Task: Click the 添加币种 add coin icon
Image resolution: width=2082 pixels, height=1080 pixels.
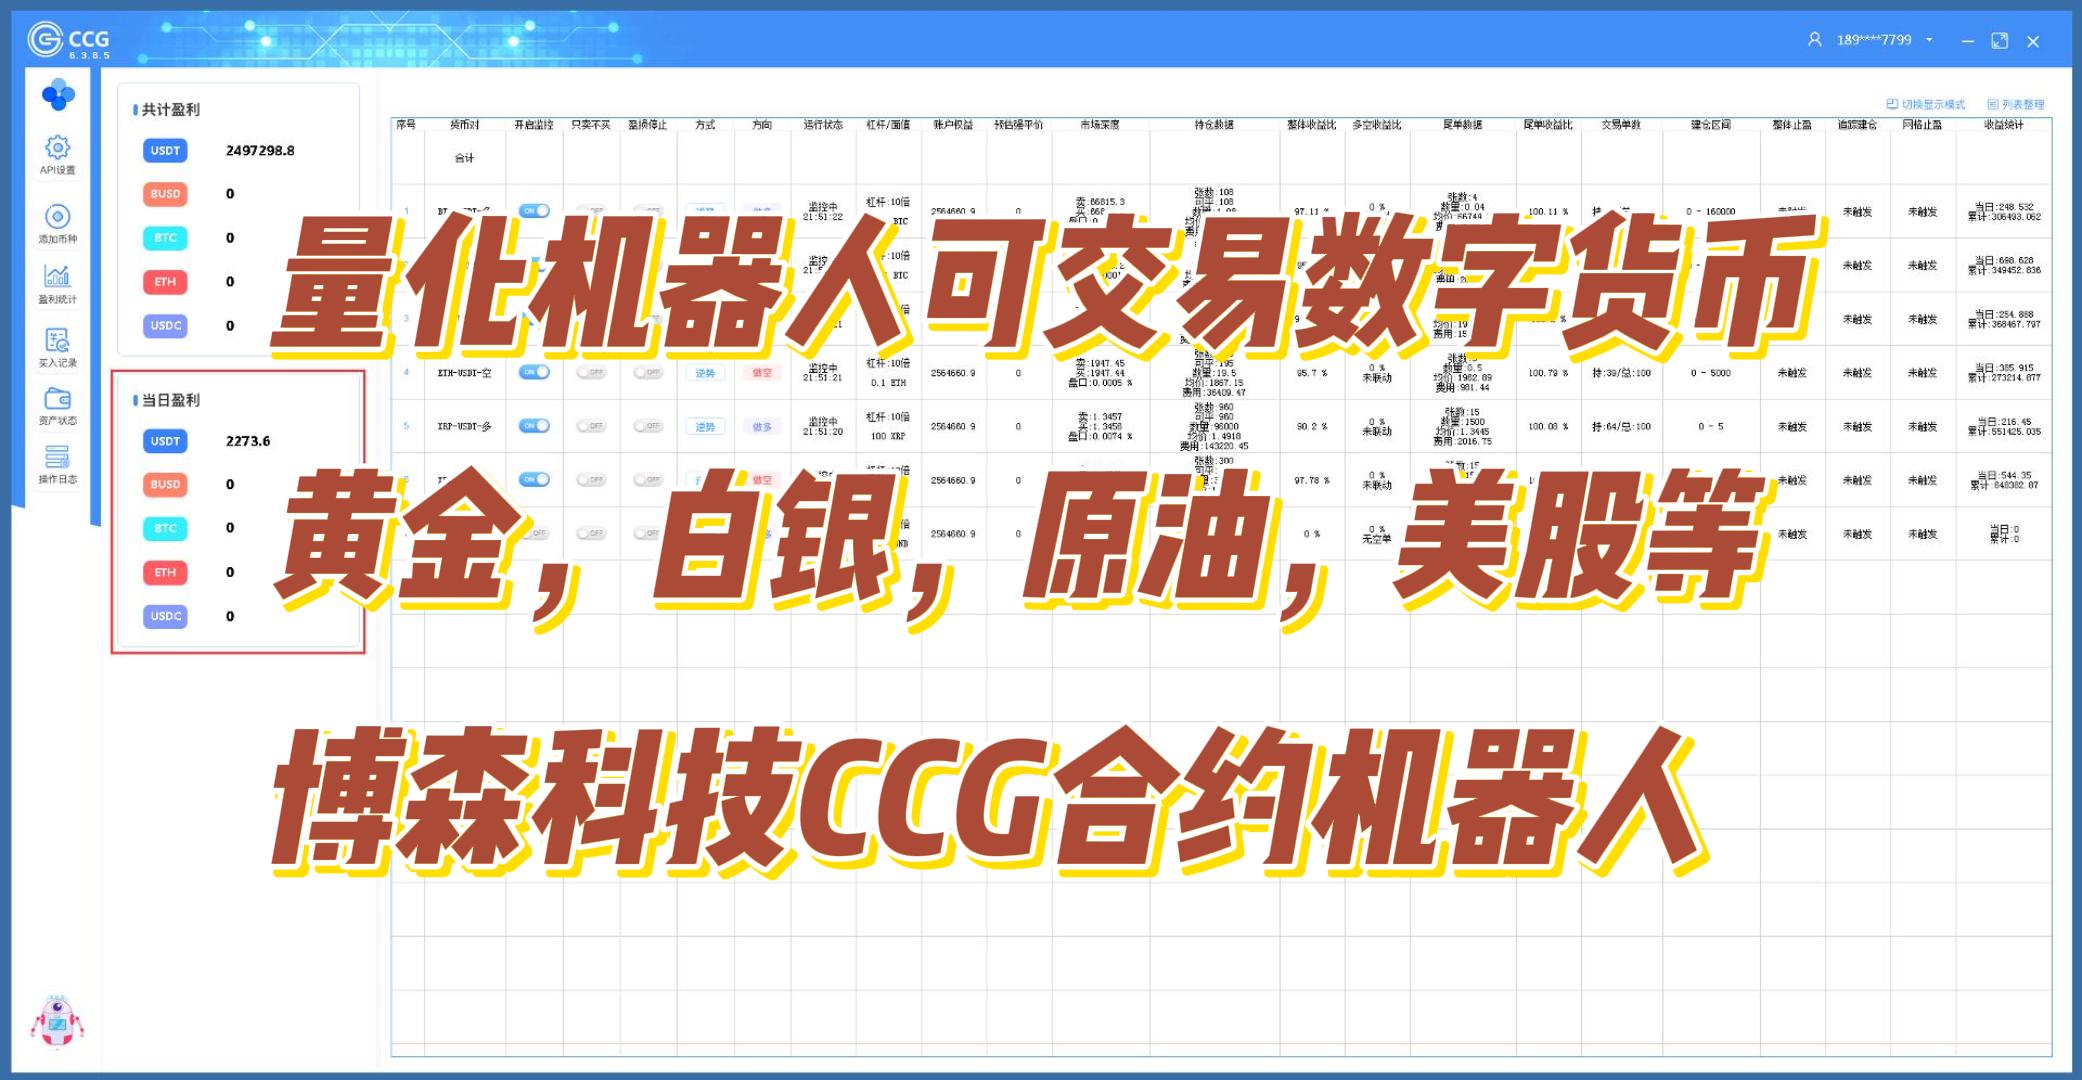Action: [57, 217]
